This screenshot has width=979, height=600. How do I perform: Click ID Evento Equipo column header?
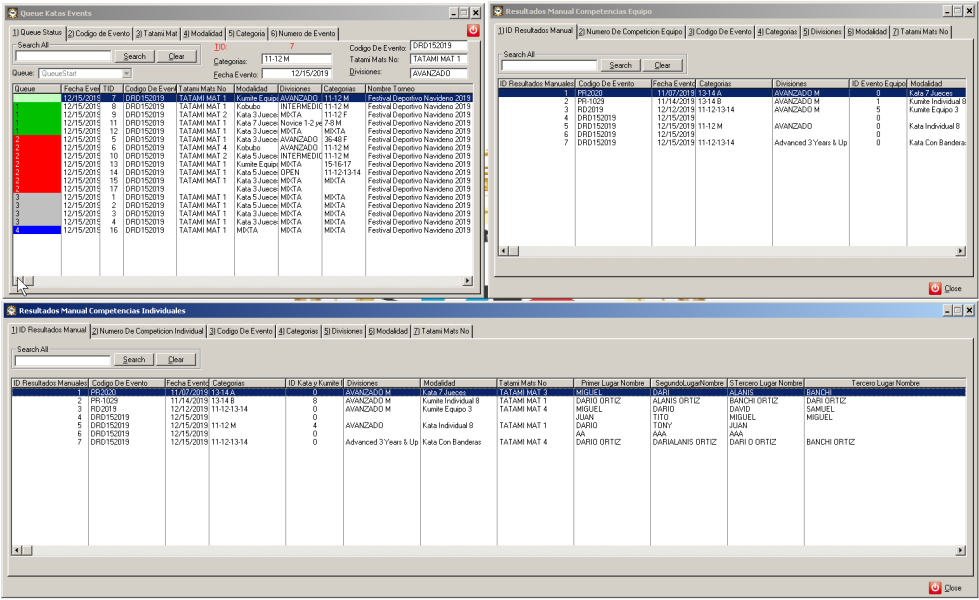878,84
